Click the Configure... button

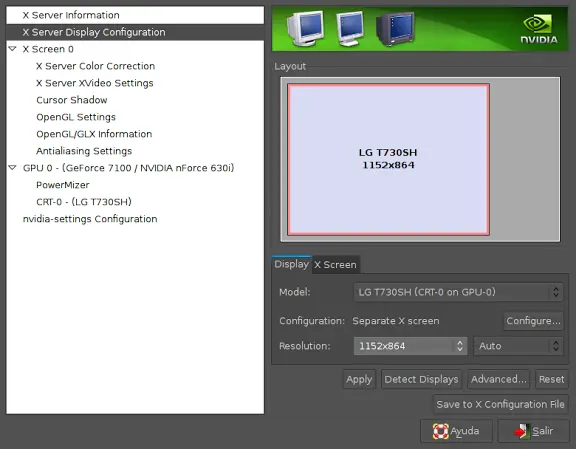pyautogui.click(x=533, y=321)
